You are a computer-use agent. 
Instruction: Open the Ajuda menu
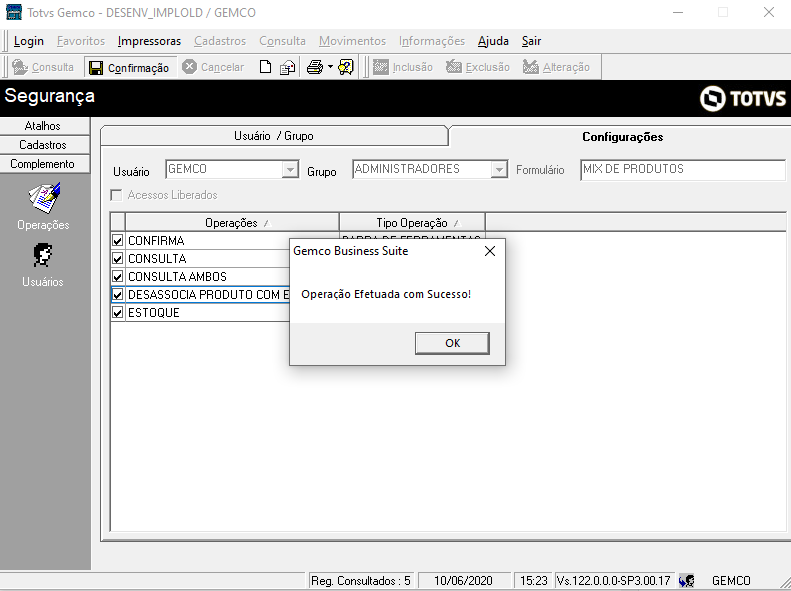click(493, 41)
